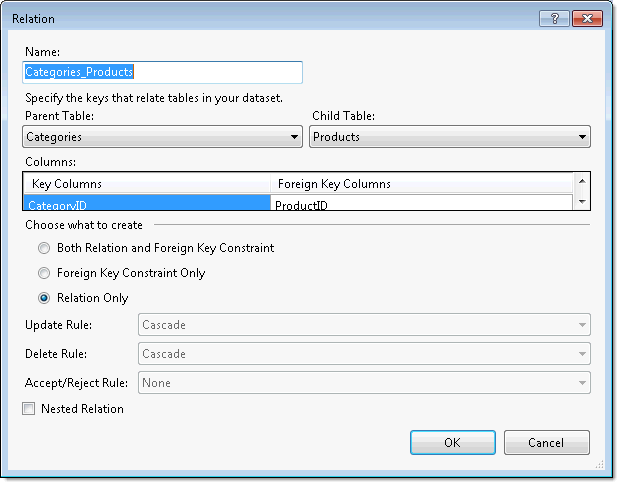Select Both Relation and Foreign Key Constraint
This screenshot has height=484, width=619.
[43, 248]
